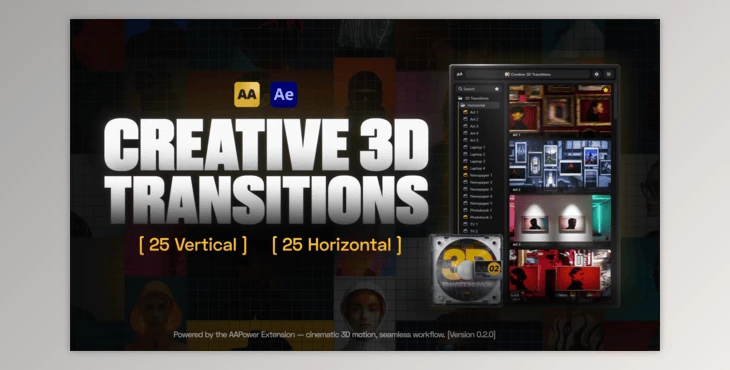Image resolution: width=730 pixels, height=370 pixels.
Task: Select the TV 2 preset
Action: 471,231
